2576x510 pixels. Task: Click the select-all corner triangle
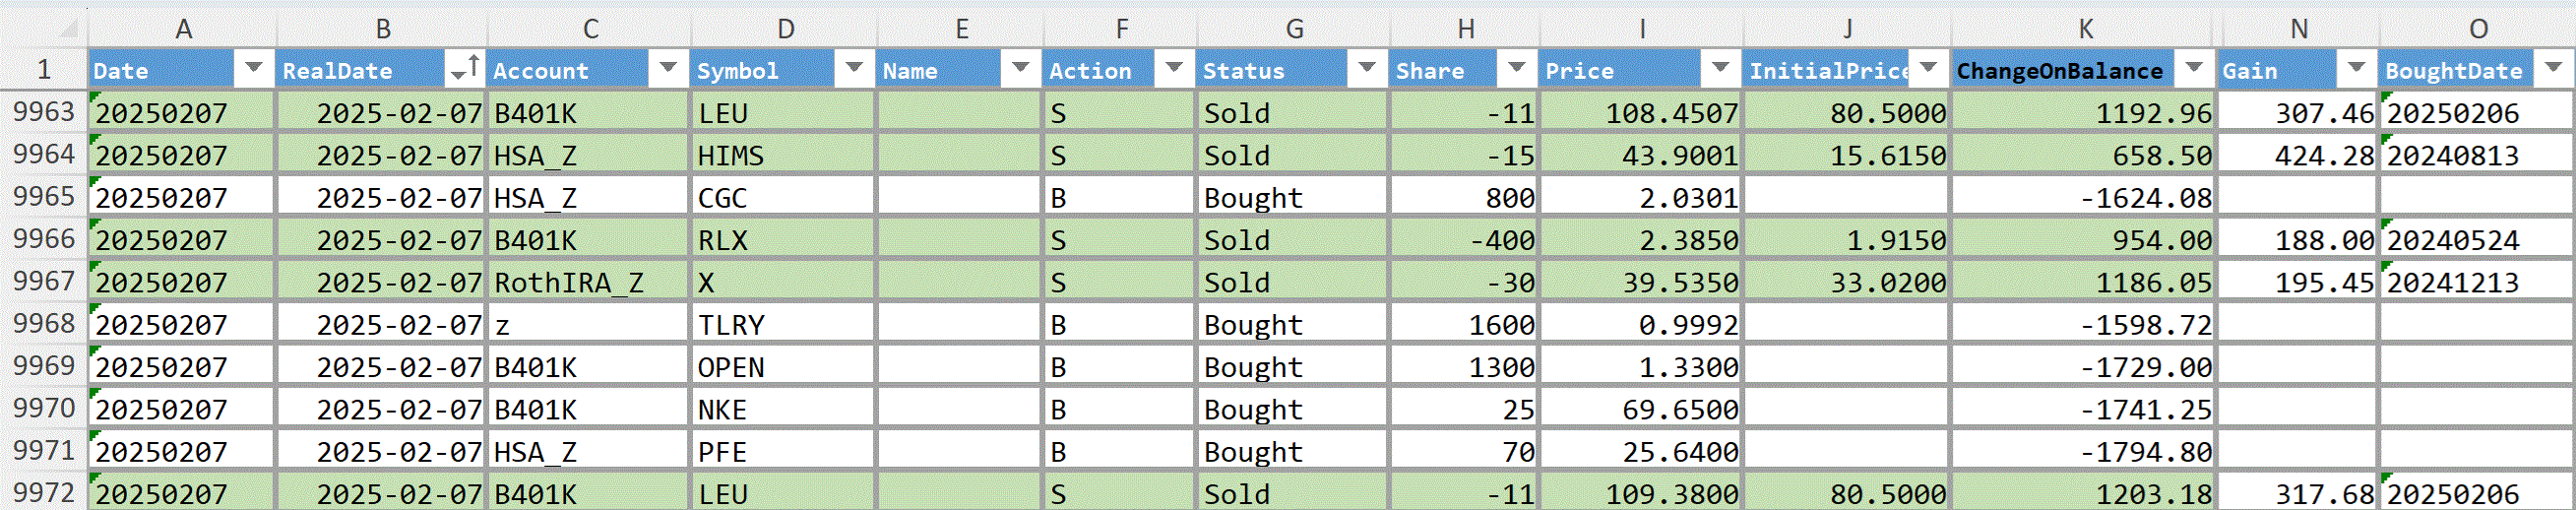click(x=68, y=28)
